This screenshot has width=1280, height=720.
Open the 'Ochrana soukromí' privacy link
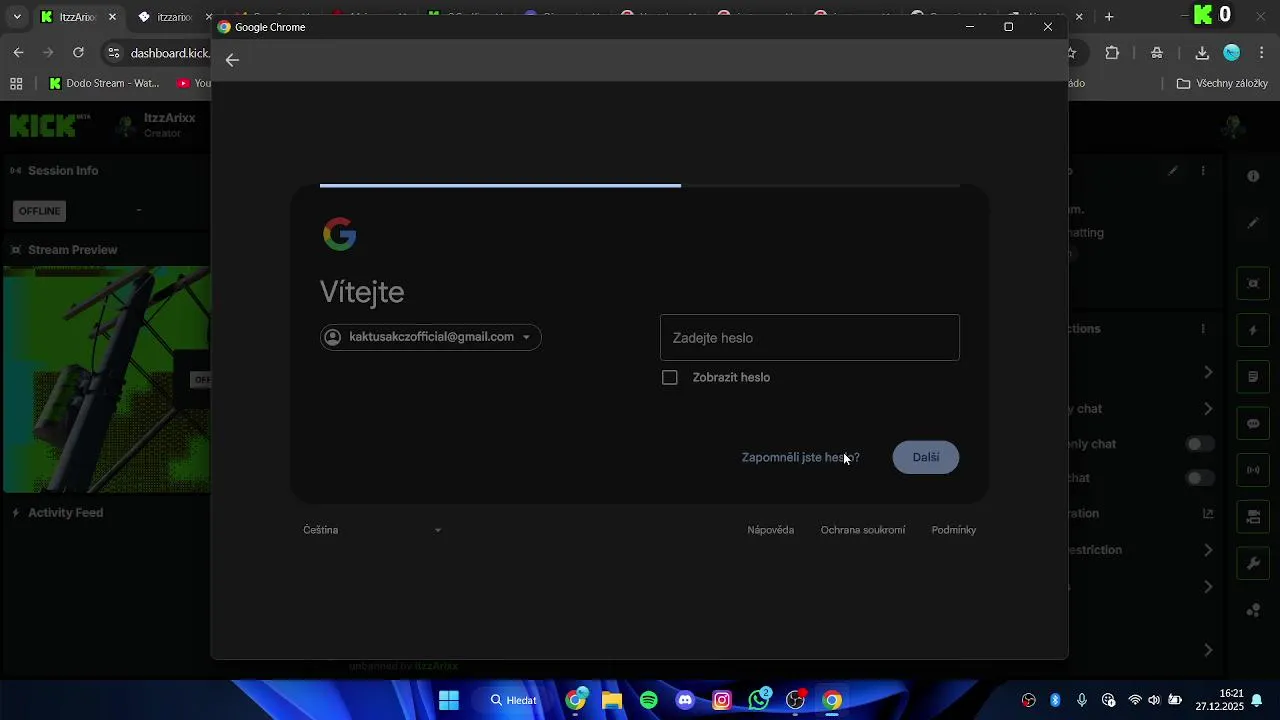click(x=863, y=530)
